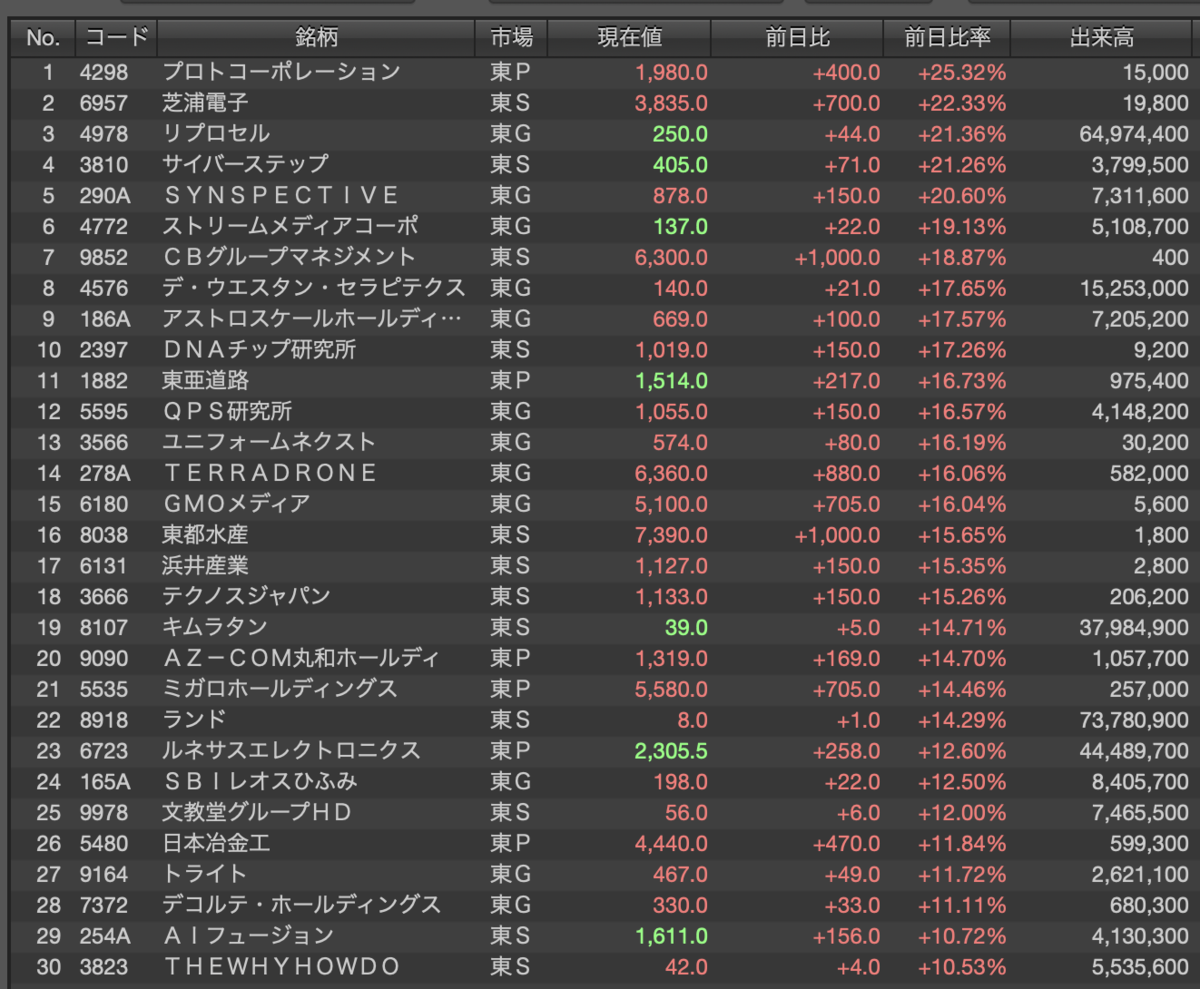Click change rate +12.60%
Screen dimensions: 1200x989
click(x=962, y=751)
